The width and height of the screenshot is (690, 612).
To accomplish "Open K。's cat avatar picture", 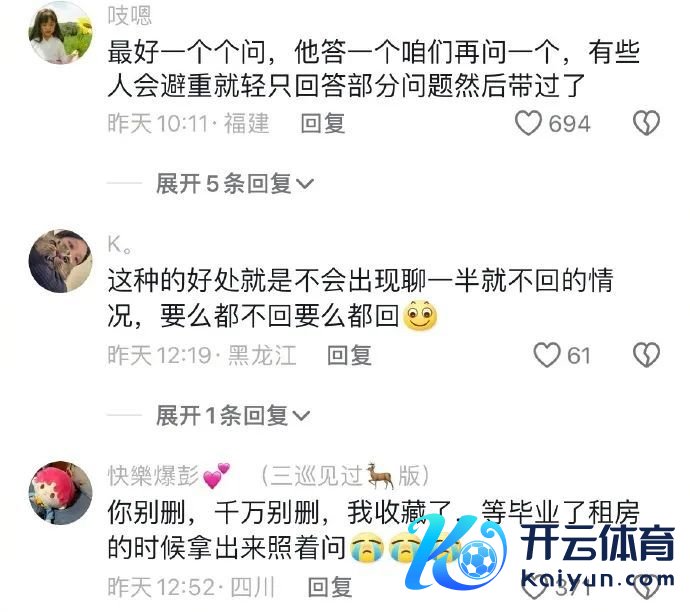I will point(61,260).
